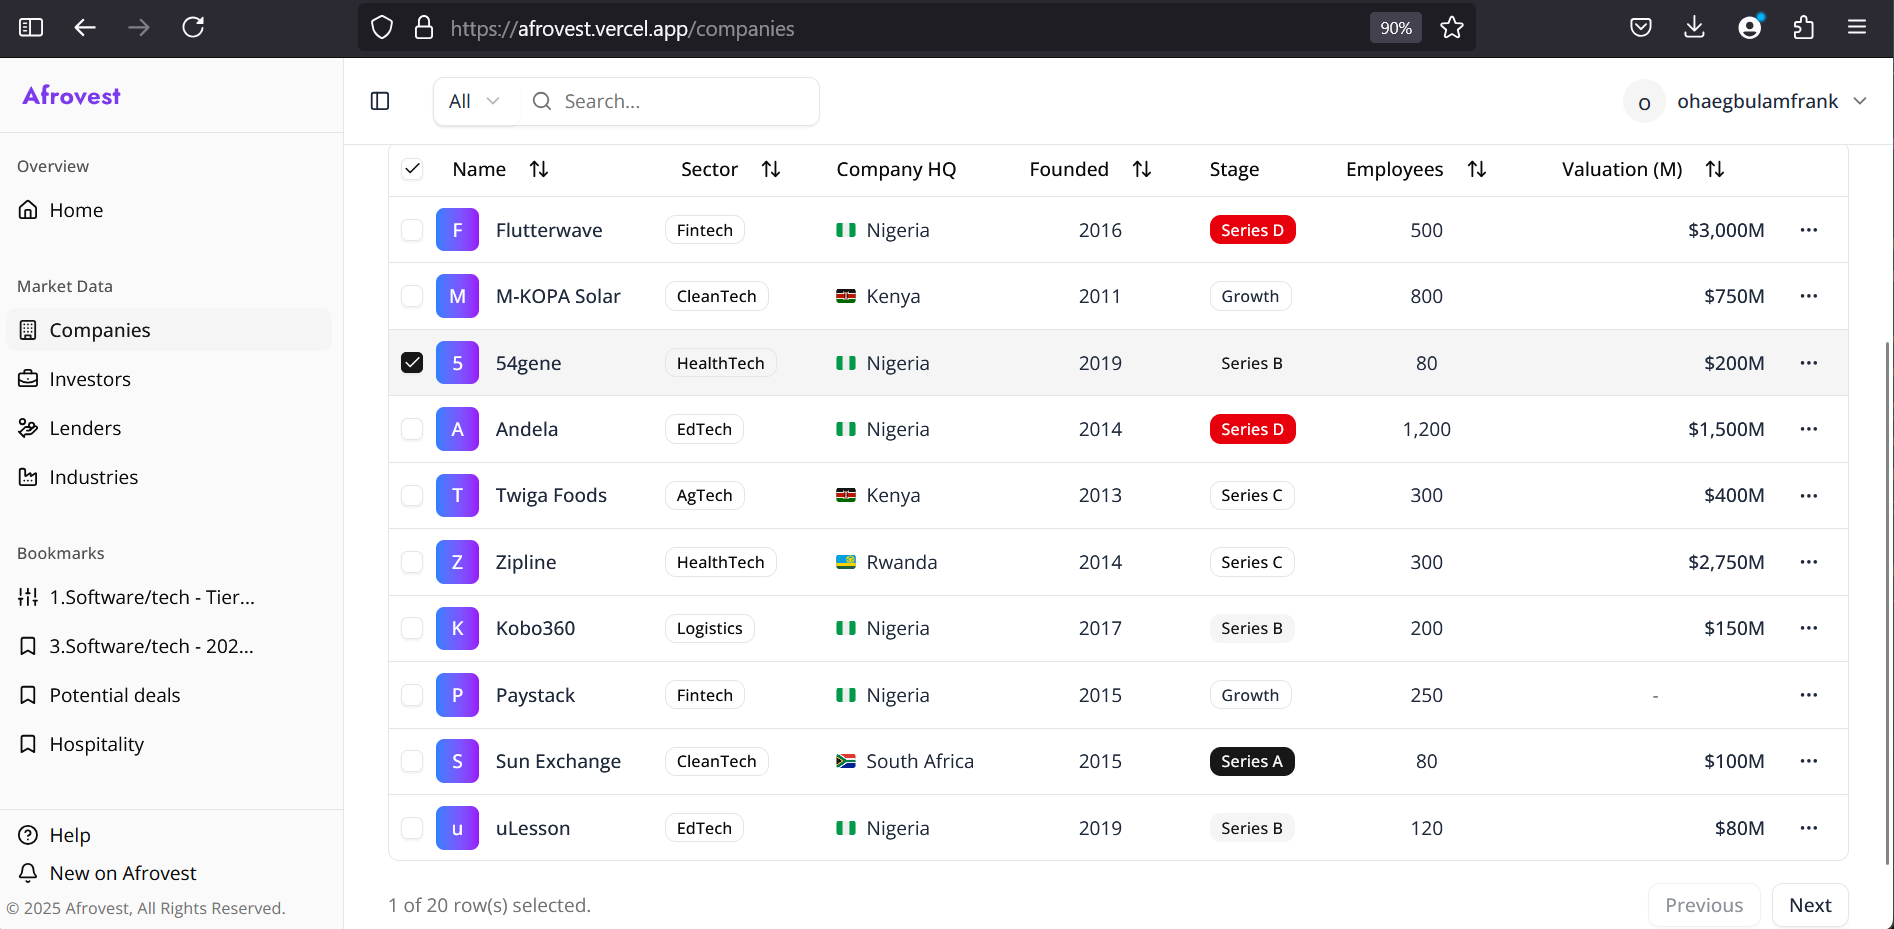Click inside the Search field
Image resolution: width=1894 pixels, height=929 pixels.
coord(668,100)
